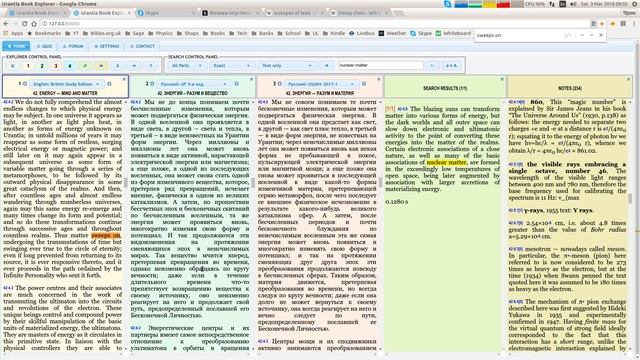Toggle the a = A case sensitivity button

pyautogui.click(x=451, y=66)
